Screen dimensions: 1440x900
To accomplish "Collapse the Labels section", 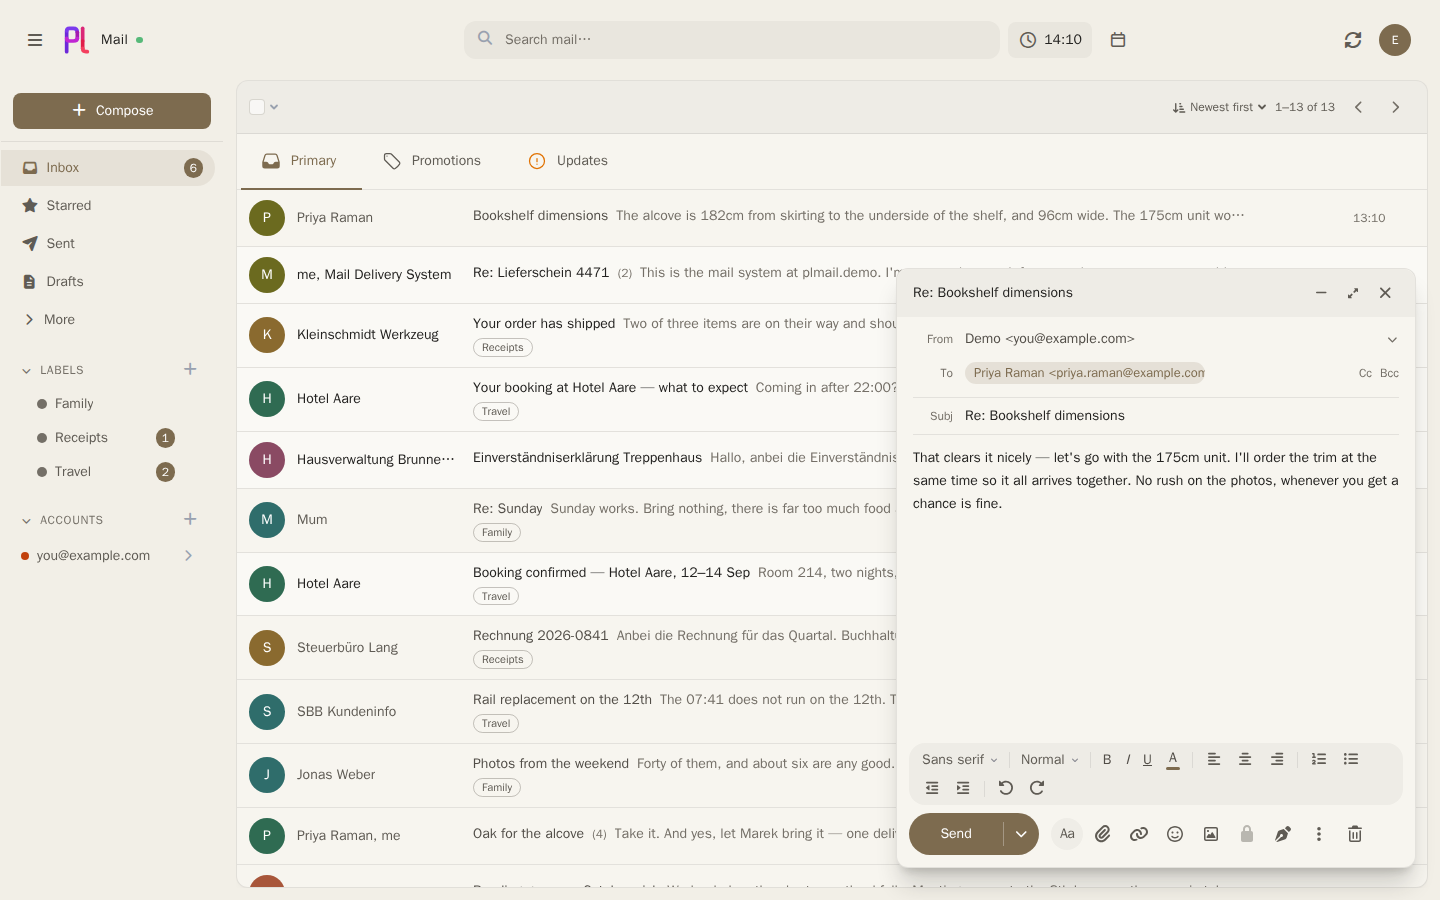I will click(x=26, y=371).
